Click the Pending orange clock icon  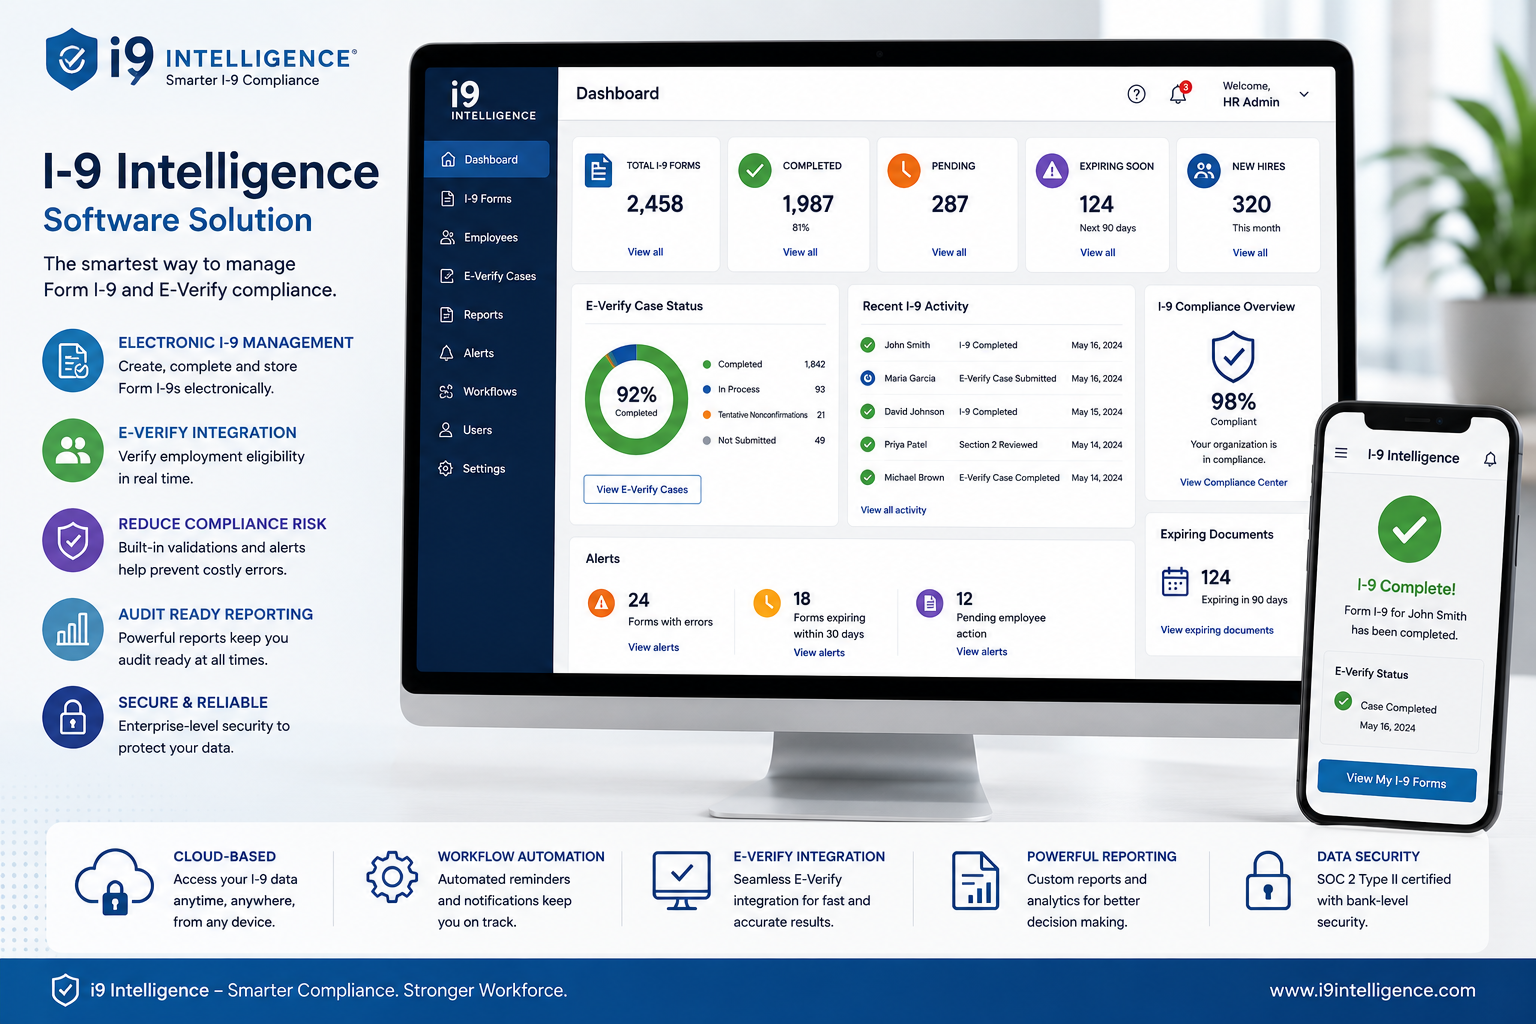904,171
